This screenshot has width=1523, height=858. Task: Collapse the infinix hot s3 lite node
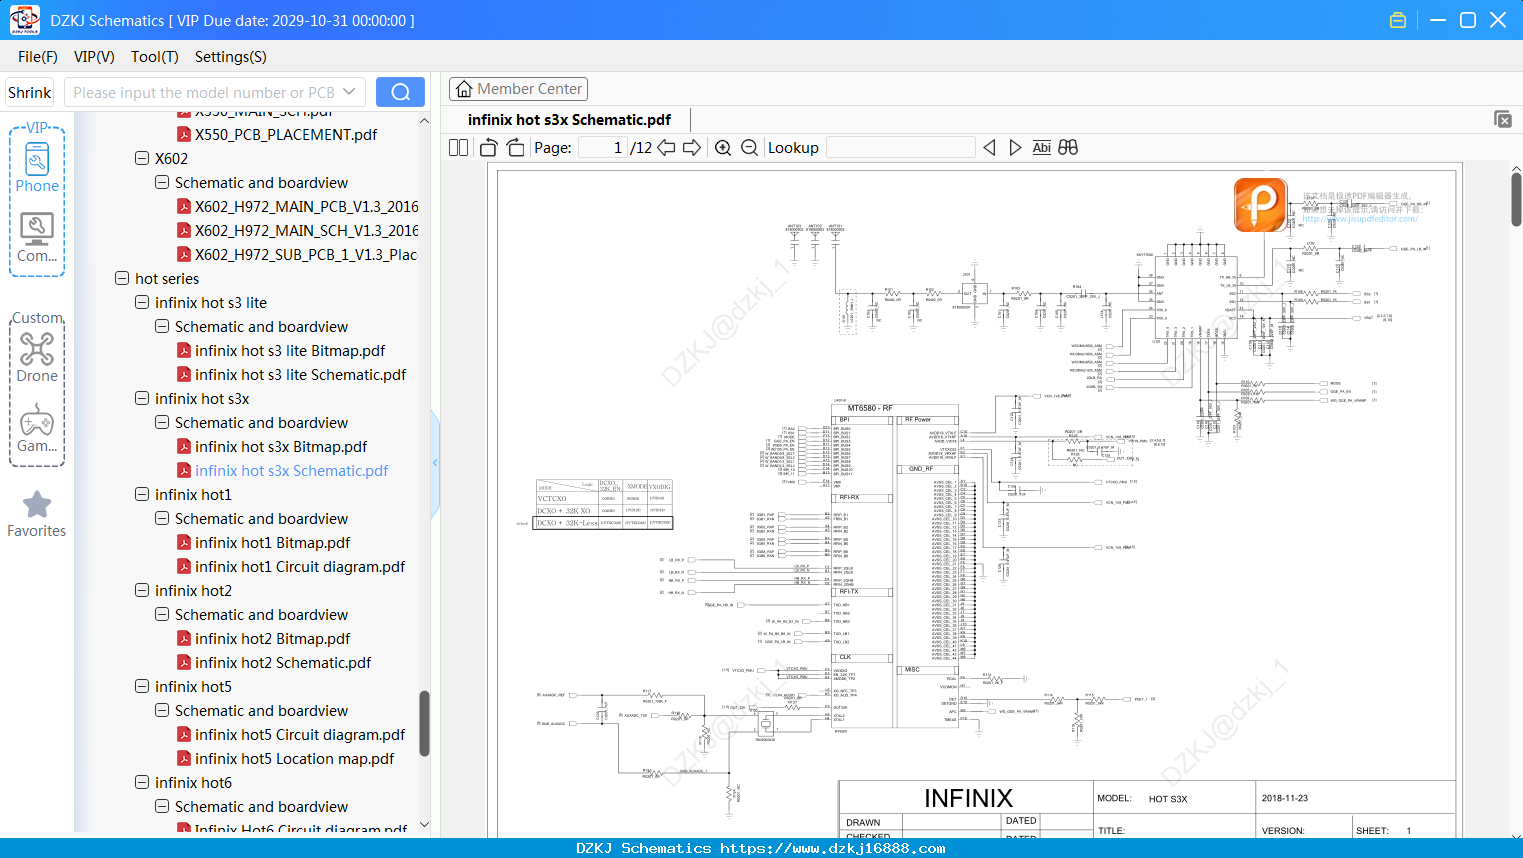click(142, 302)
